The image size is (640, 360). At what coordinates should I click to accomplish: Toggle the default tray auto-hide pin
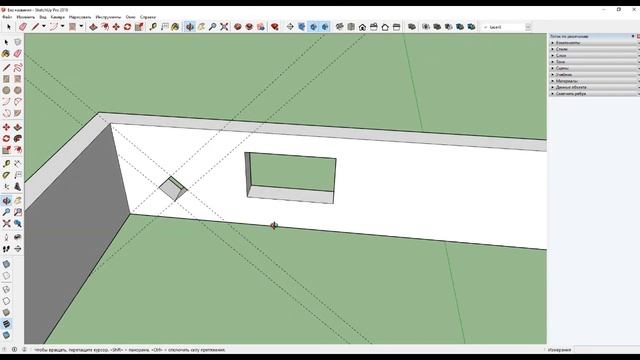coord(633,36)
